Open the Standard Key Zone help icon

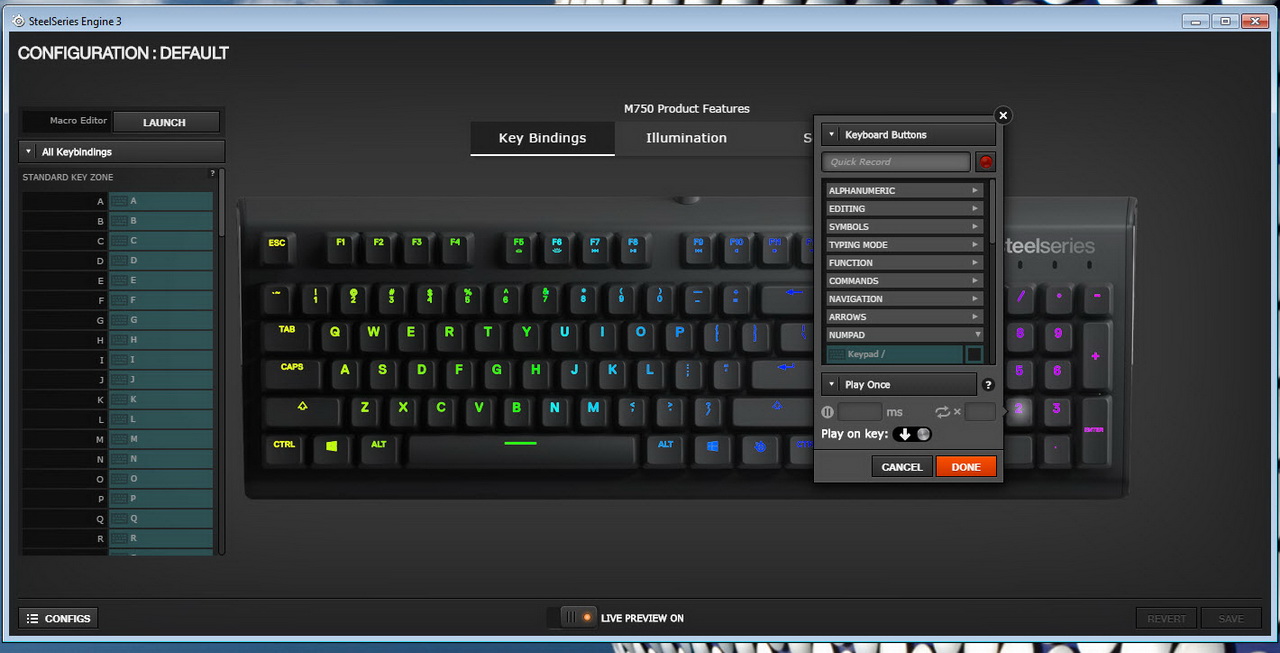[212, 174]
